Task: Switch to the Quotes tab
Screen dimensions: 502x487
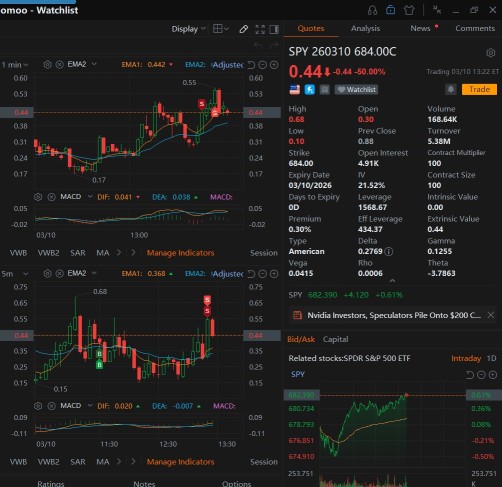Action: coord(311,28)
